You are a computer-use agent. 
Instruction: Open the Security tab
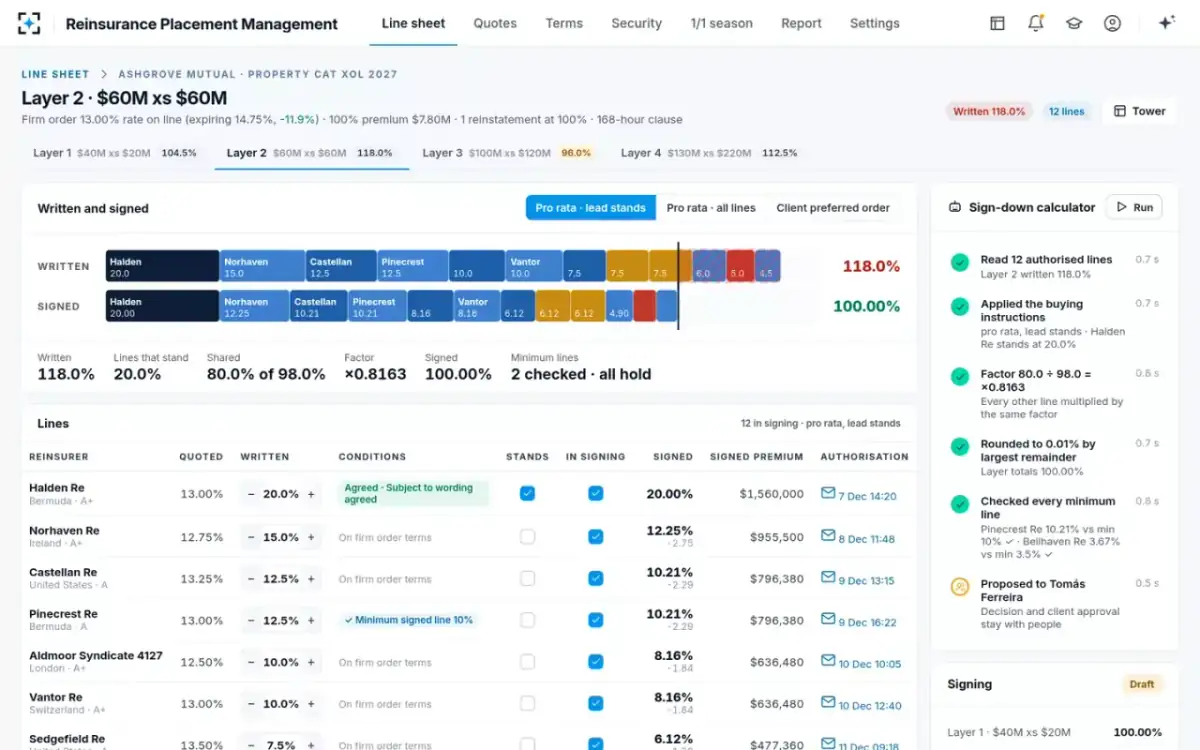coord(636,23)
